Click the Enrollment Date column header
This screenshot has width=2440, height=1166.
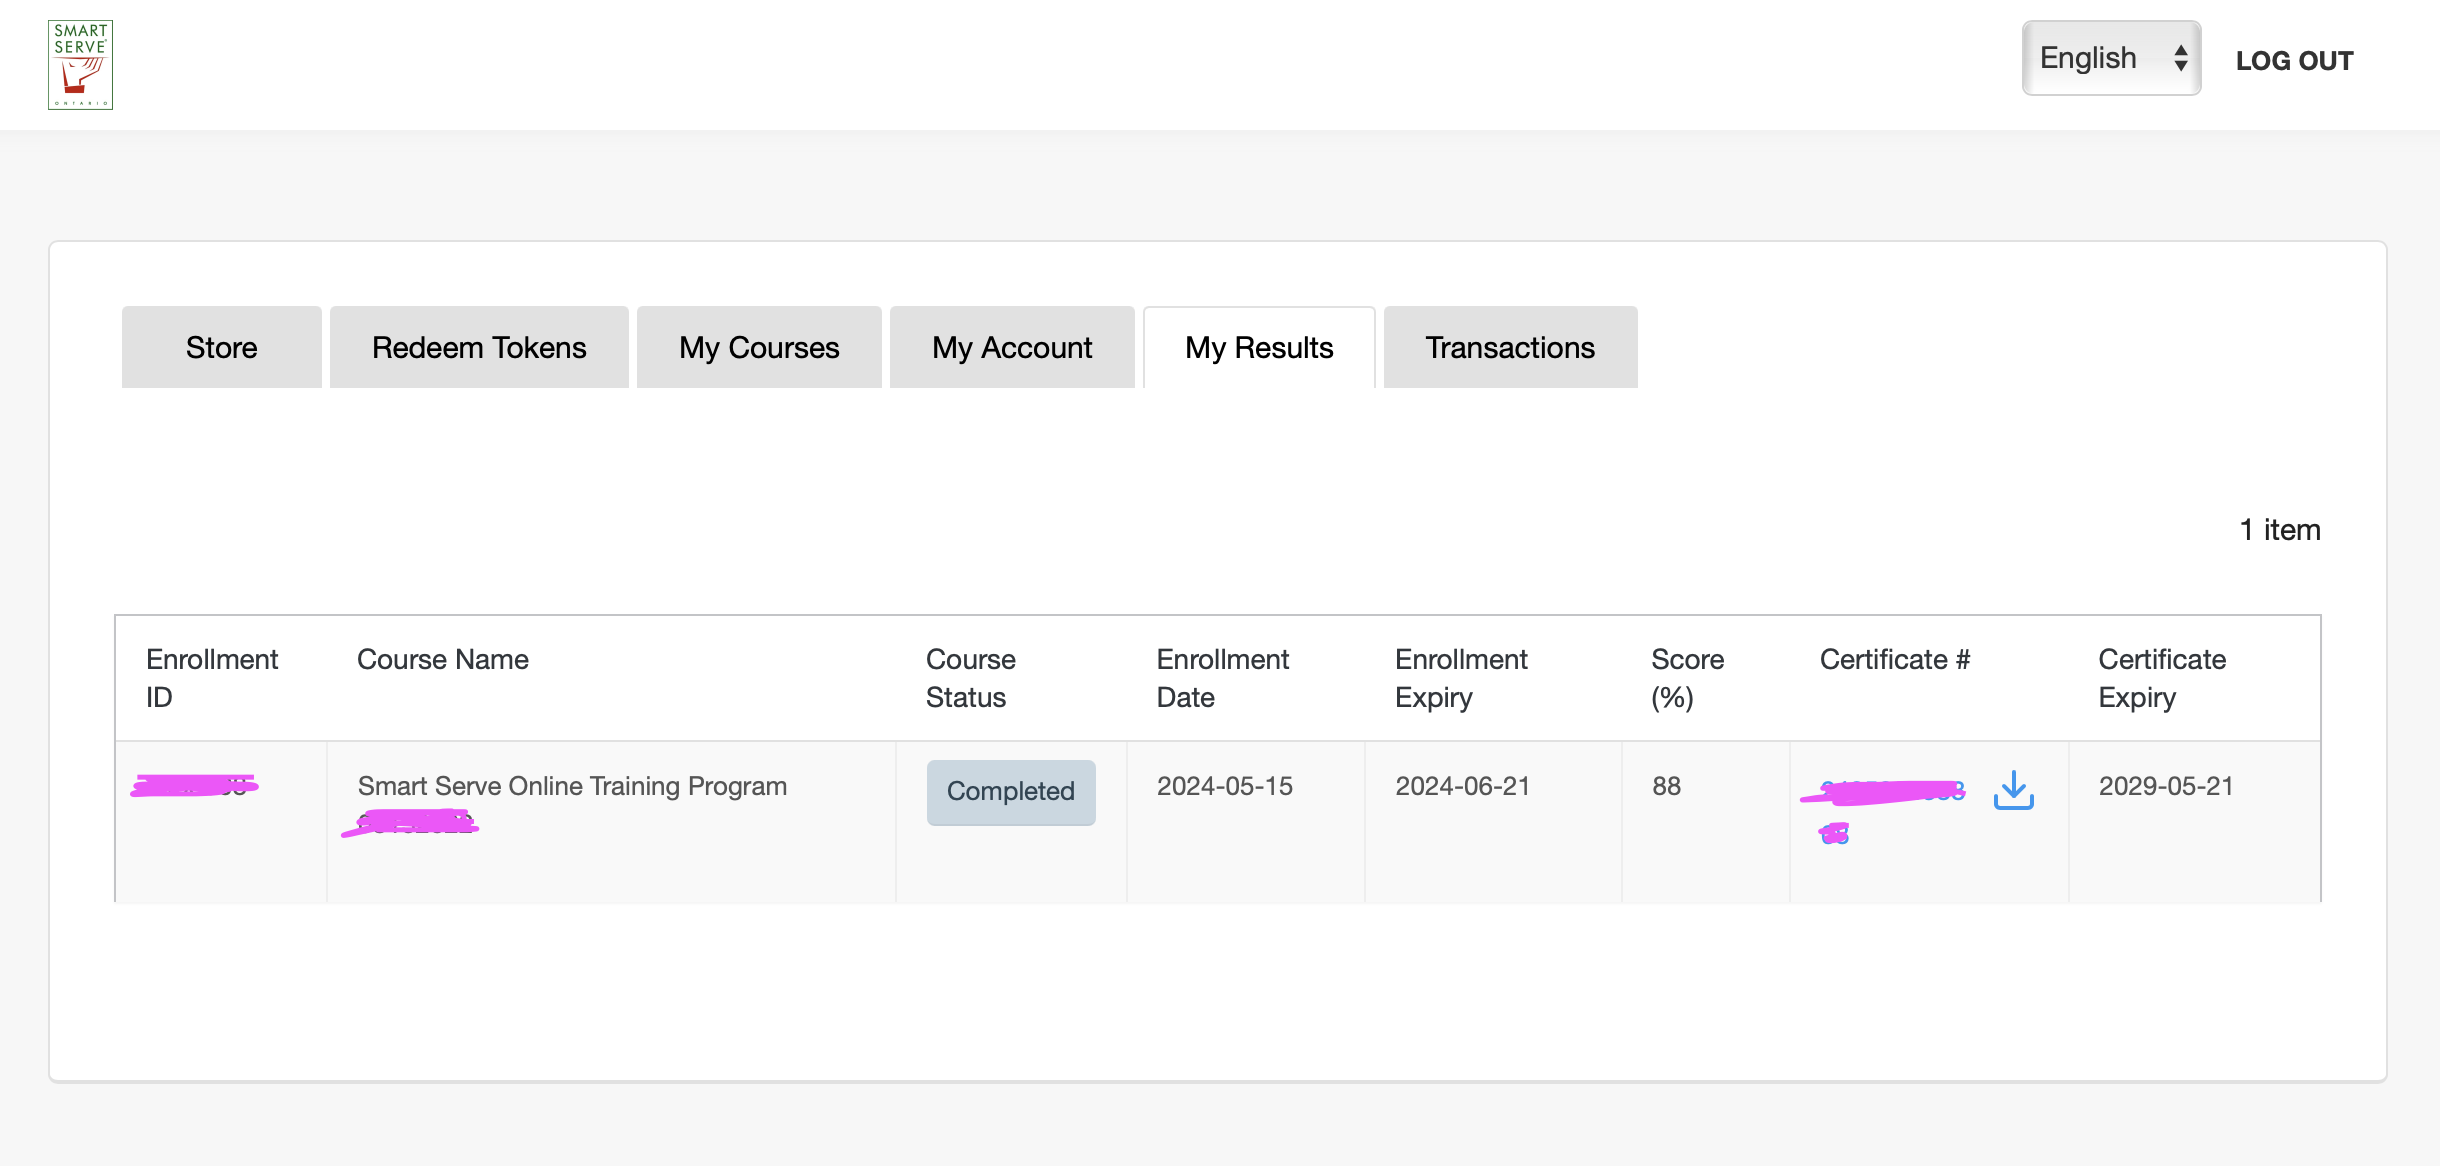pos(1222,678)
